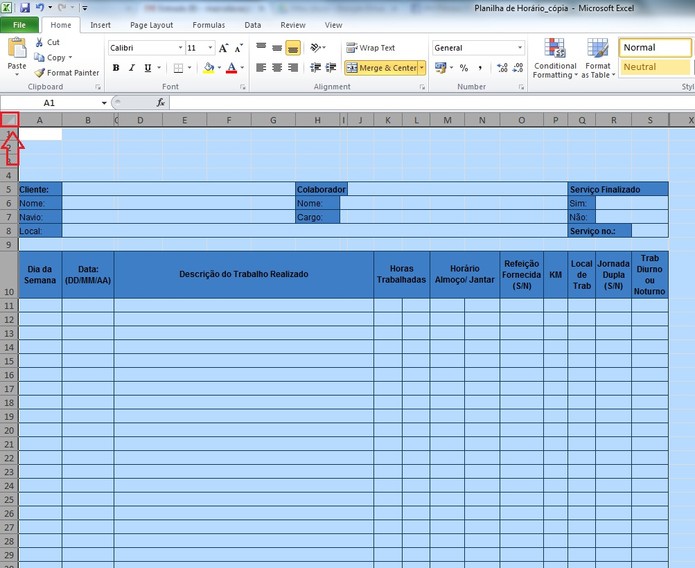Toggle Italic formatting

pyautogui.click(x=132, y=68)
